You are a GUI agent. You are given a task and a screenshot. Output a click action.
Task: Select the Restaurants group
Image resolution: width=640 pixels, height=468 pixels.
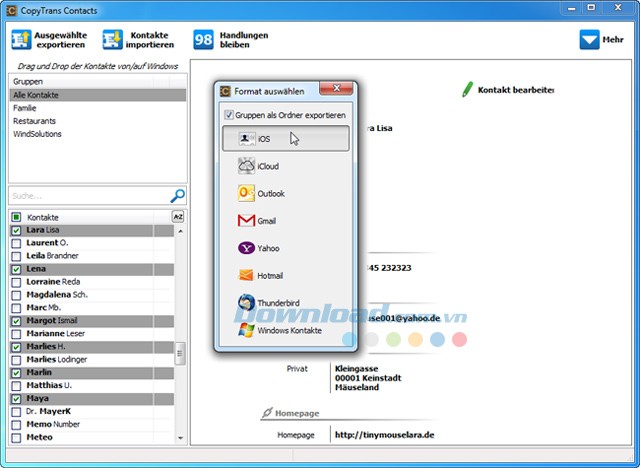click(34, 121)
